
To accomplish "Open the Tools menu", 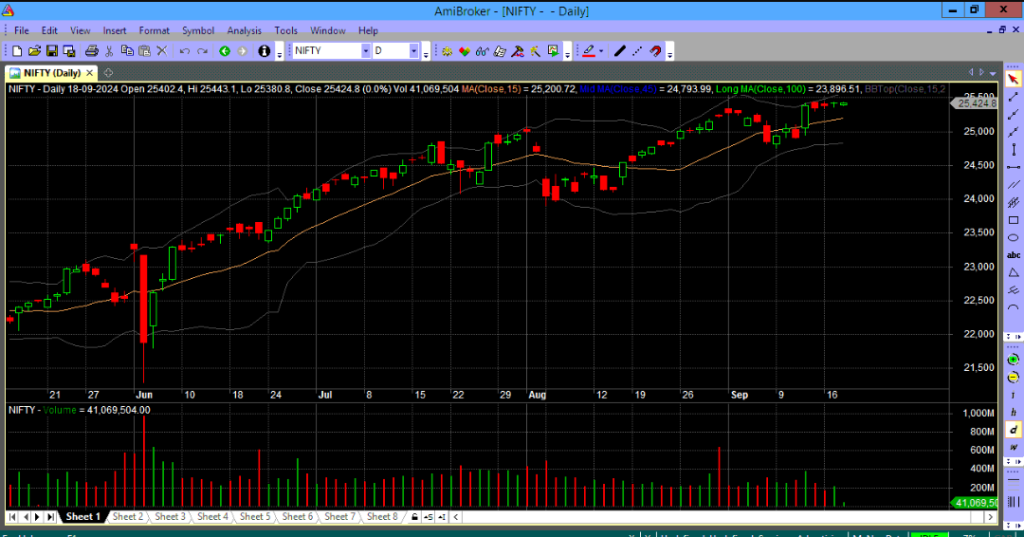I will 285,31.
